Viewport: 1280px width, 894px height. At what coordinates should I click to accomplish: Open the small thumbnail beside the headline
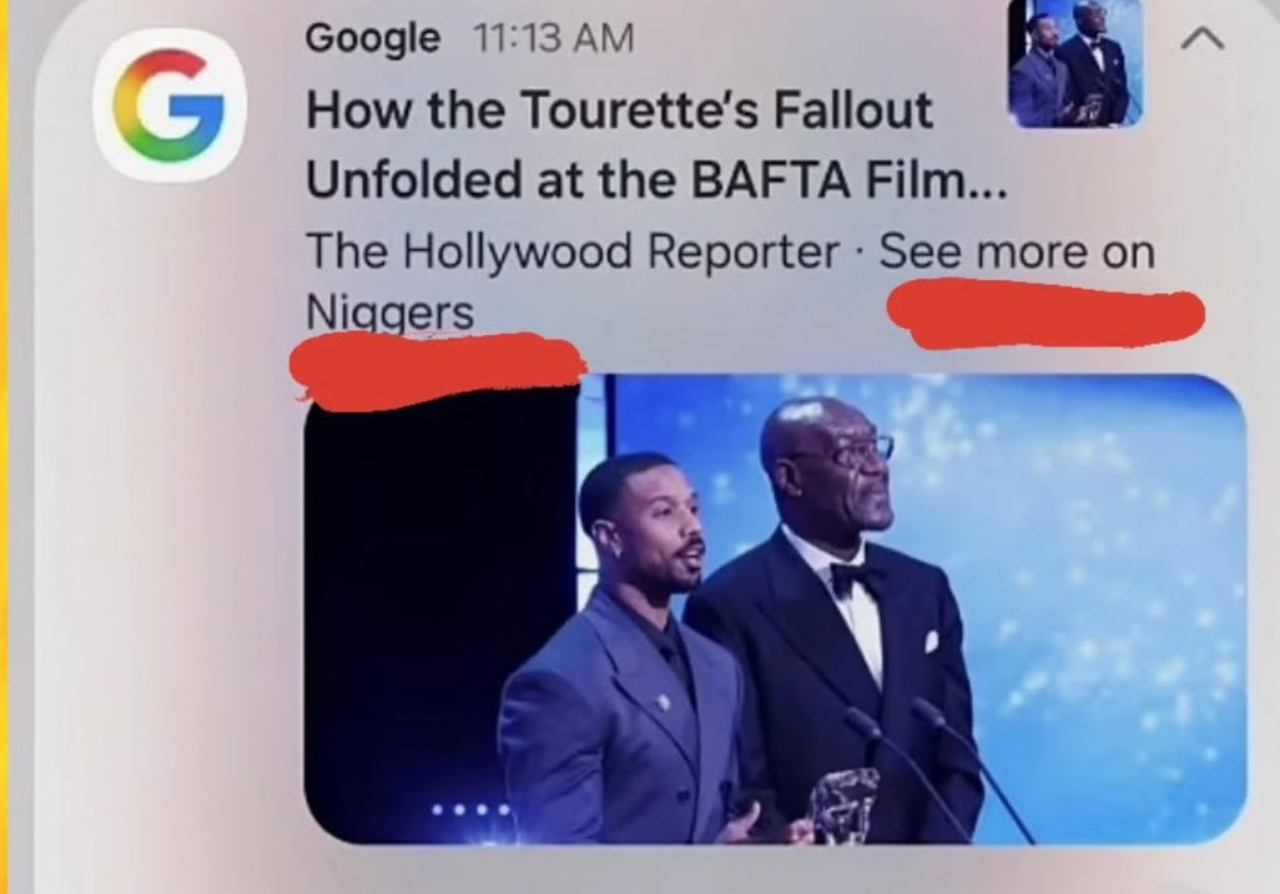coord(1074,62)
